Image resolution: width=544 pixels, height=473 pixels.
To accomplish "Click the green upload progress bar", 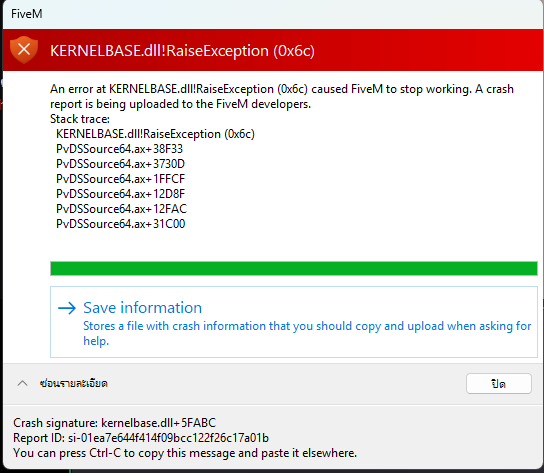I will click(x=294, y=269).
